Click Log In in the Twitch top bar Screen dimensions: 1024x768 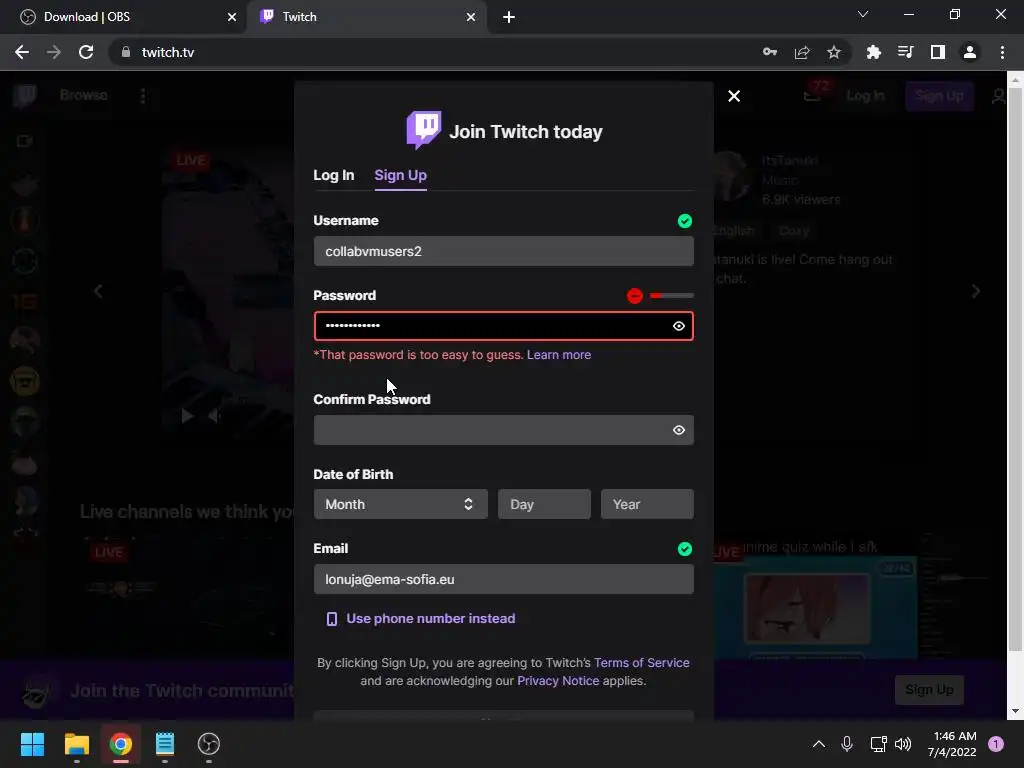tap(865, 96)
